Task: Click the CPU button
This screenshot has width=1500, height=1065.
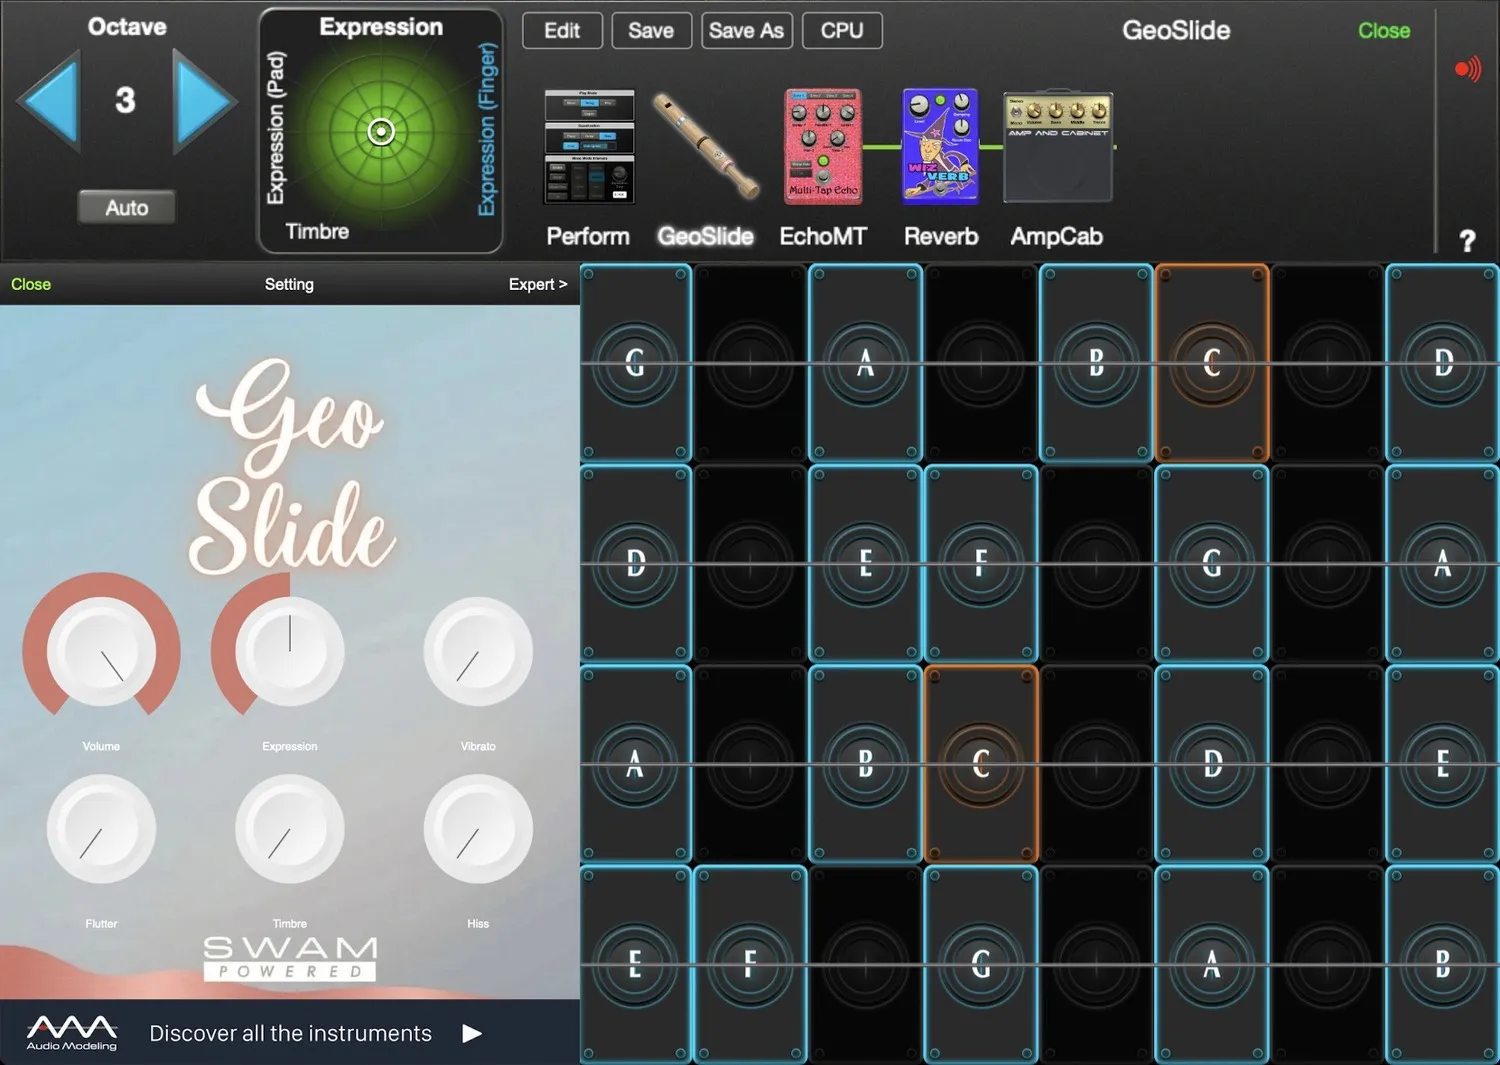Action: (842, 31)
